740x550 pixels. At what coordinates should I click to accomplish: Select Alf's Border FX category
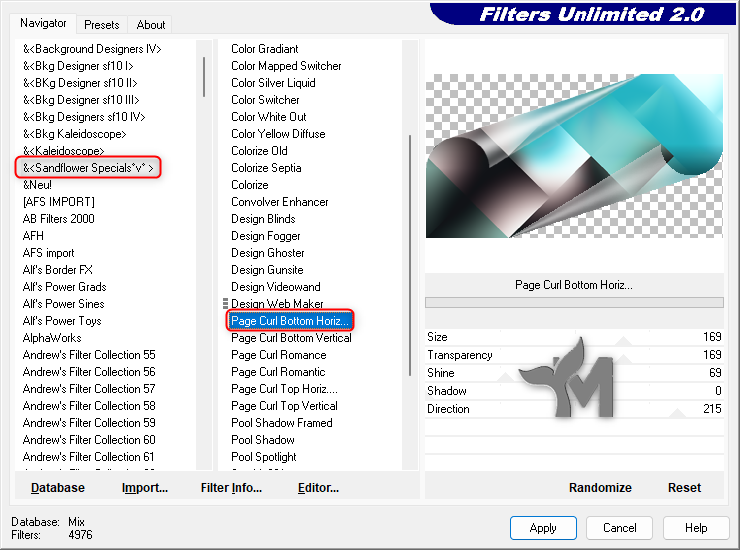(58, 270)
